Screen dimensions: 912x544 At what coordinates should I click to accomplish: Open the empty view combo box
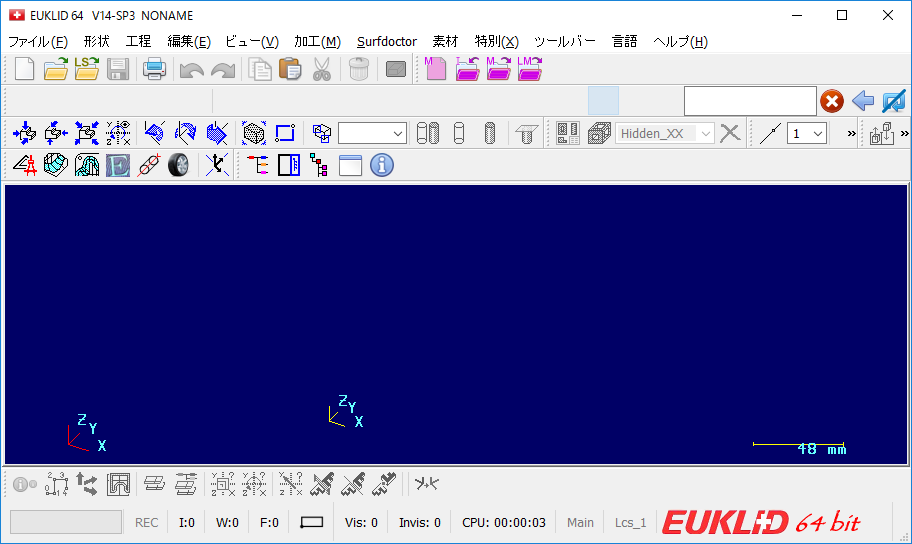[x=372, y=133]
